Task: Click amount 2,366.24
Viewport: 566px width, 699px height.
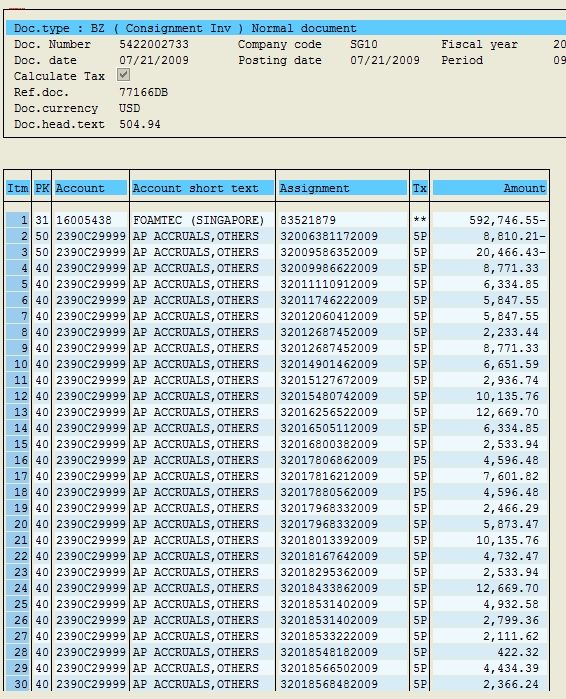Action: click(x=511, y=685)
